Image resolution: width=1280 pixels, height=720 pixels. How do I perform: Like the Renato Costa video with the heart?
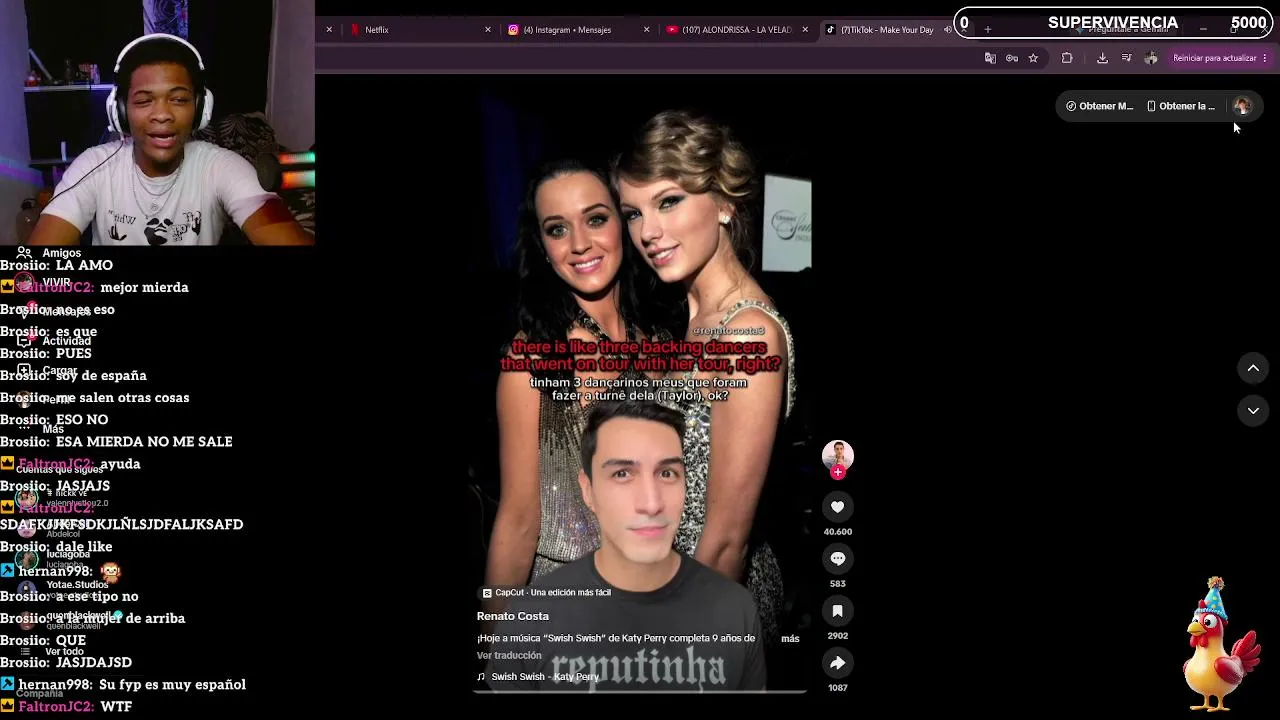coord(838,507)
